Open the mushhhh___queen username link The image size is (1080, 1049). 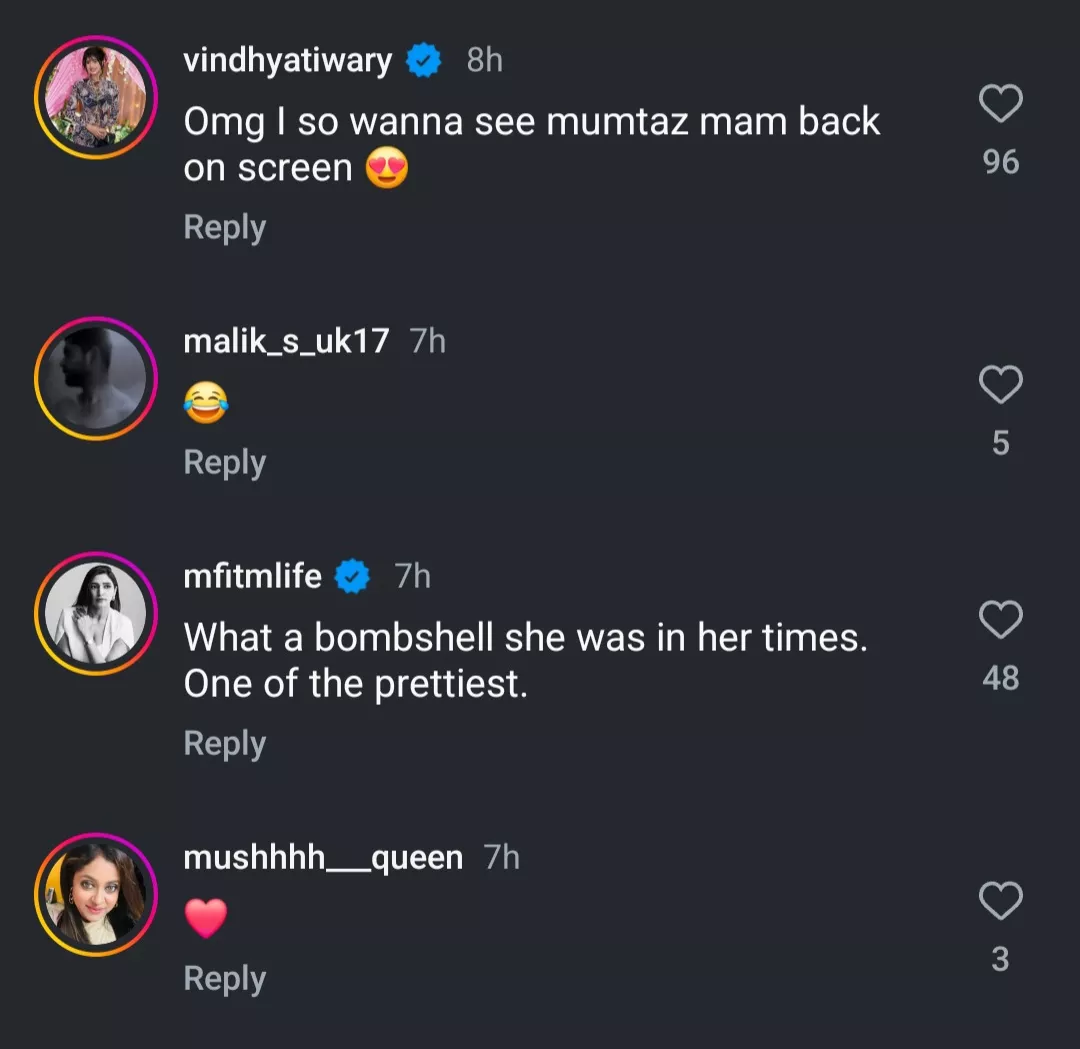coord(323,858)
